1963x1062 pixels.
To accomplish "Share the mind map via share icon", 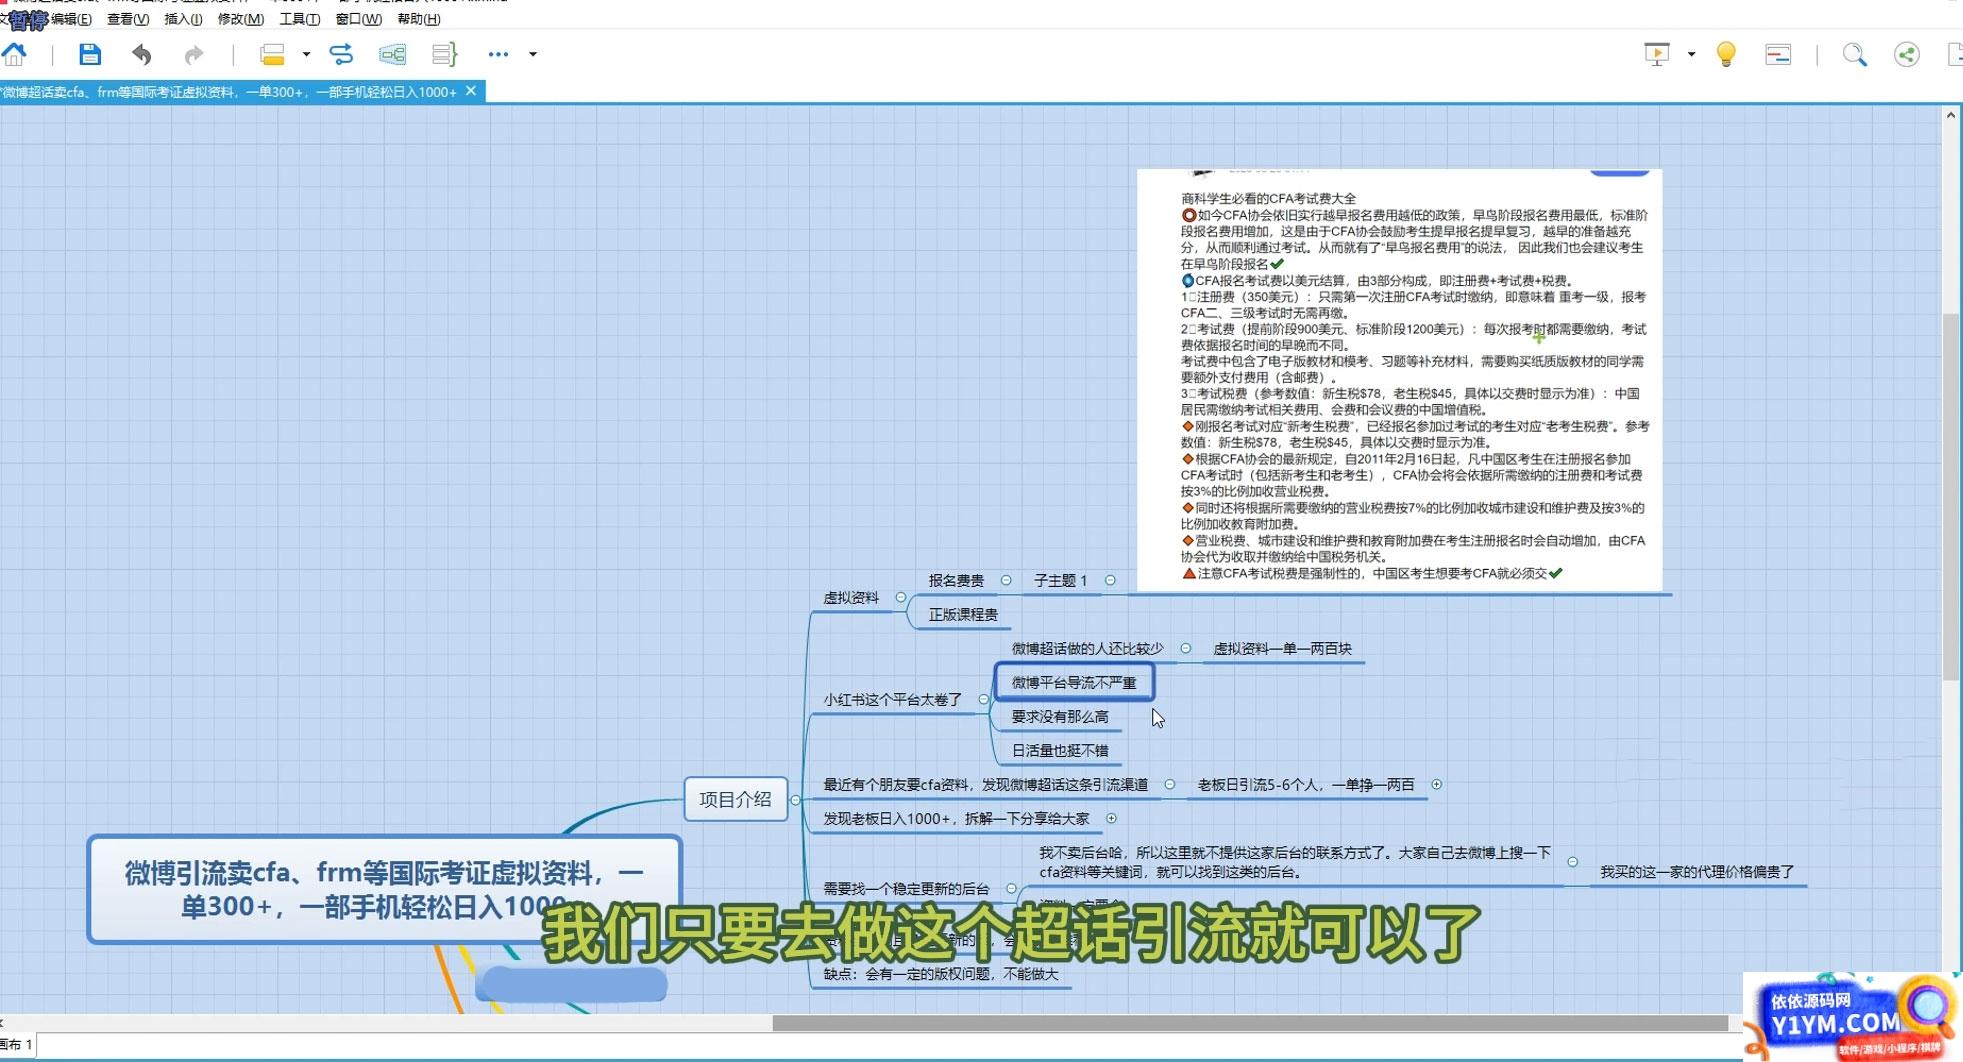I will point(1907,54).
